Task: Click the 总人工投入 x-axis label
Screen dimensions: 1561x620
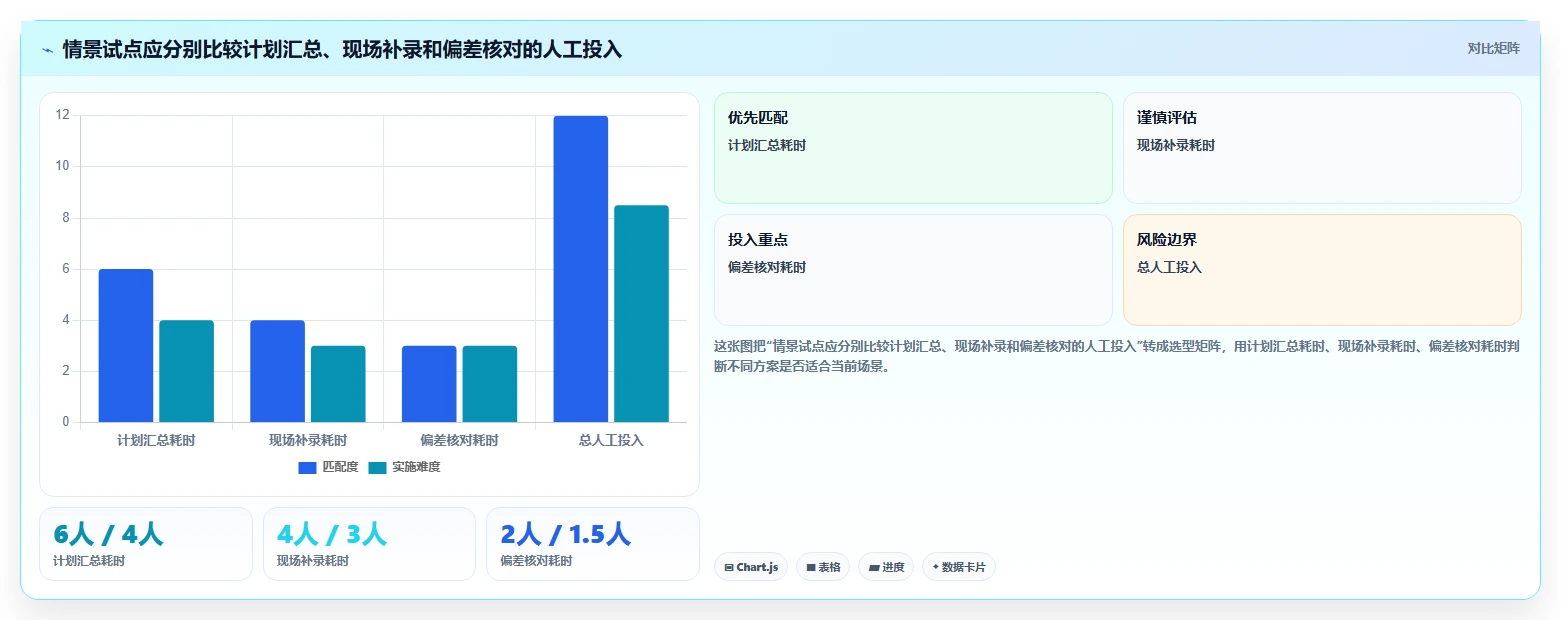Action: 611,440
